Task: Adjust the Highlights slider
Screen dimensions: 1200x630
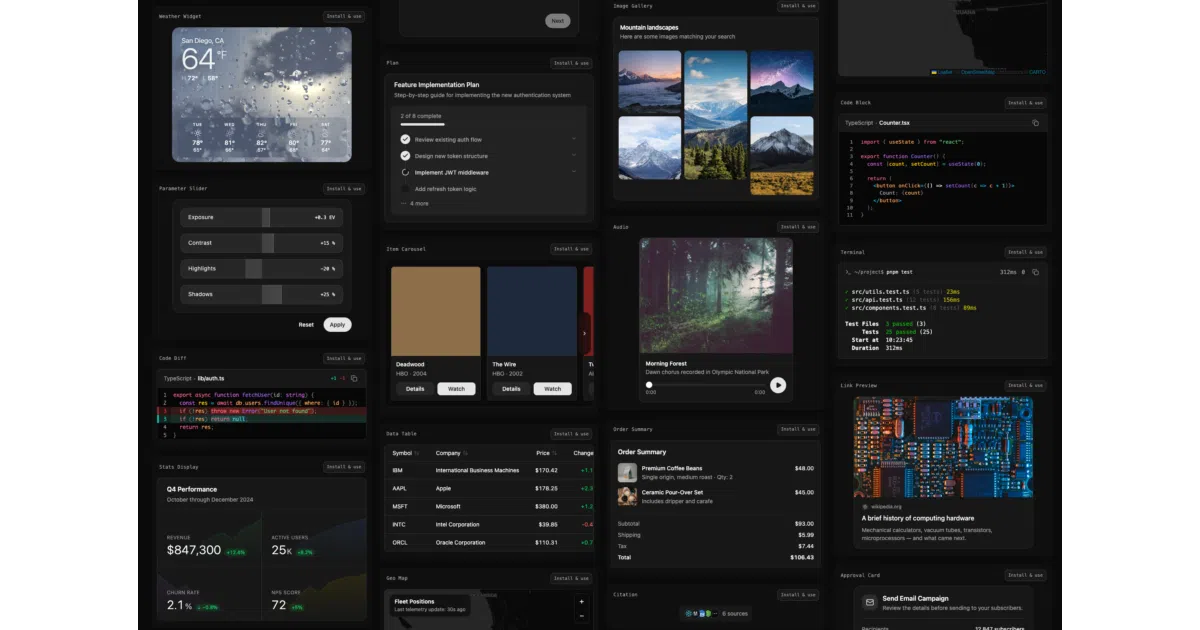Action: point(263,268)
